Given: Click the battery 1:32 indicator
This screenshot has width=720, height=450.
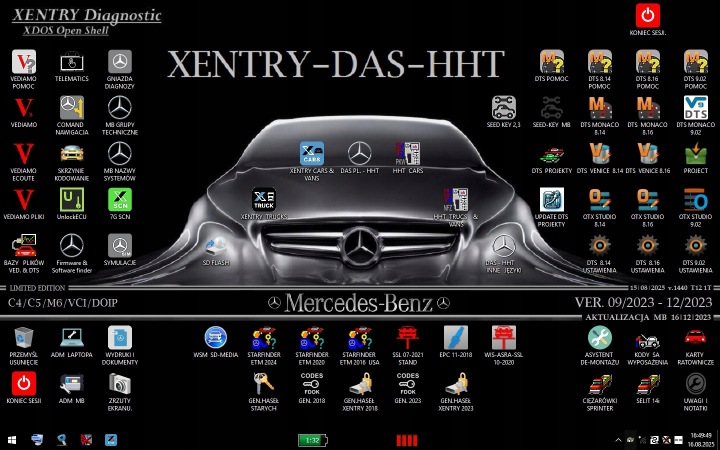Looking at the screenshot, I should pyautogui.click(x=313, y=440).
